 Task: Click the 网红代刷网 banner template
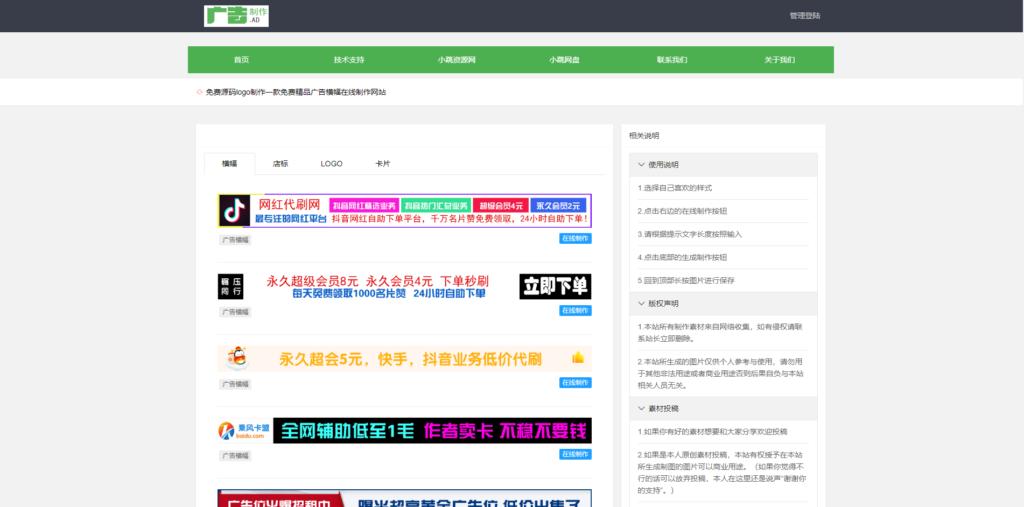click(405, 211)
